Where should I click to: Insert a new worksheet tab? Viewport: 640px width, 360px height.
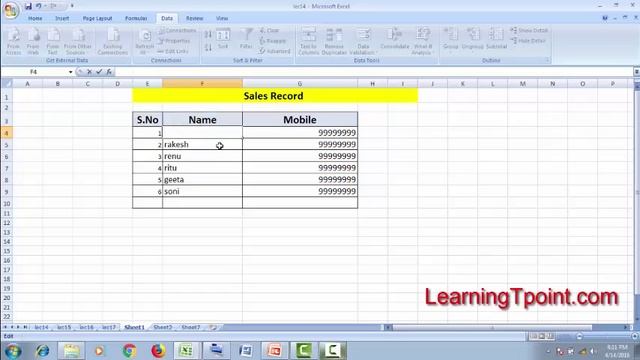coord(213,327)
